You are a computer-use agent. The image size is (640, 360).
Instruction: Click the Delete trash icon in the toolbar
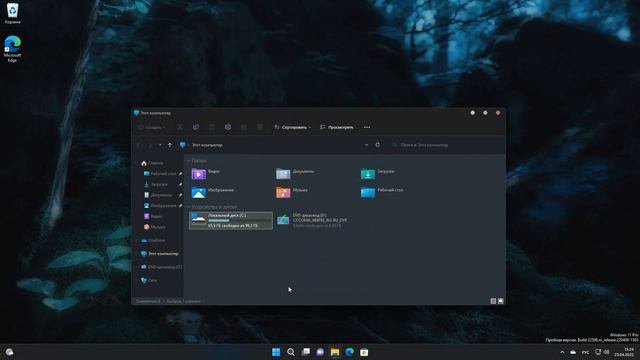point(260,127)
